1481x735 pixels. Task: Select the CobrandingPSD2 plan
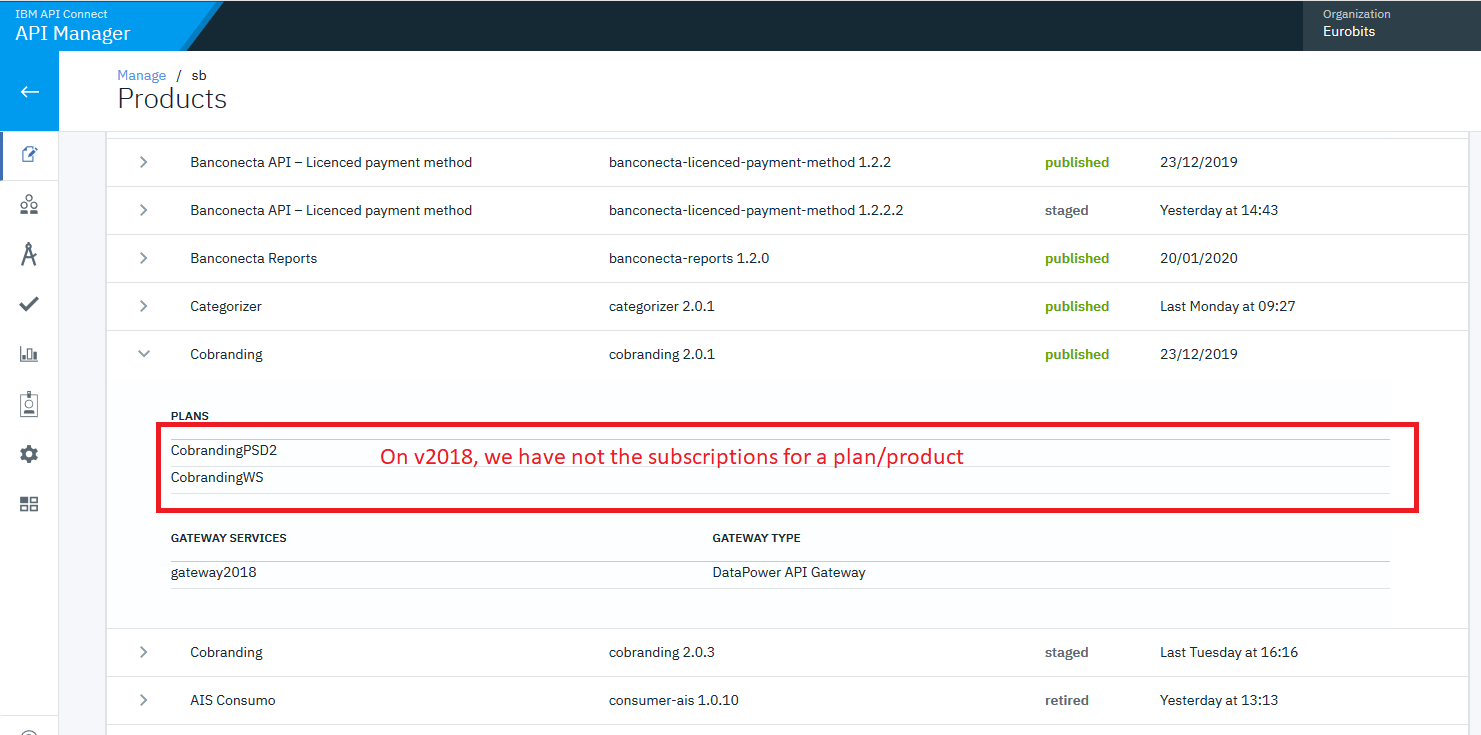tap(224, 451)
